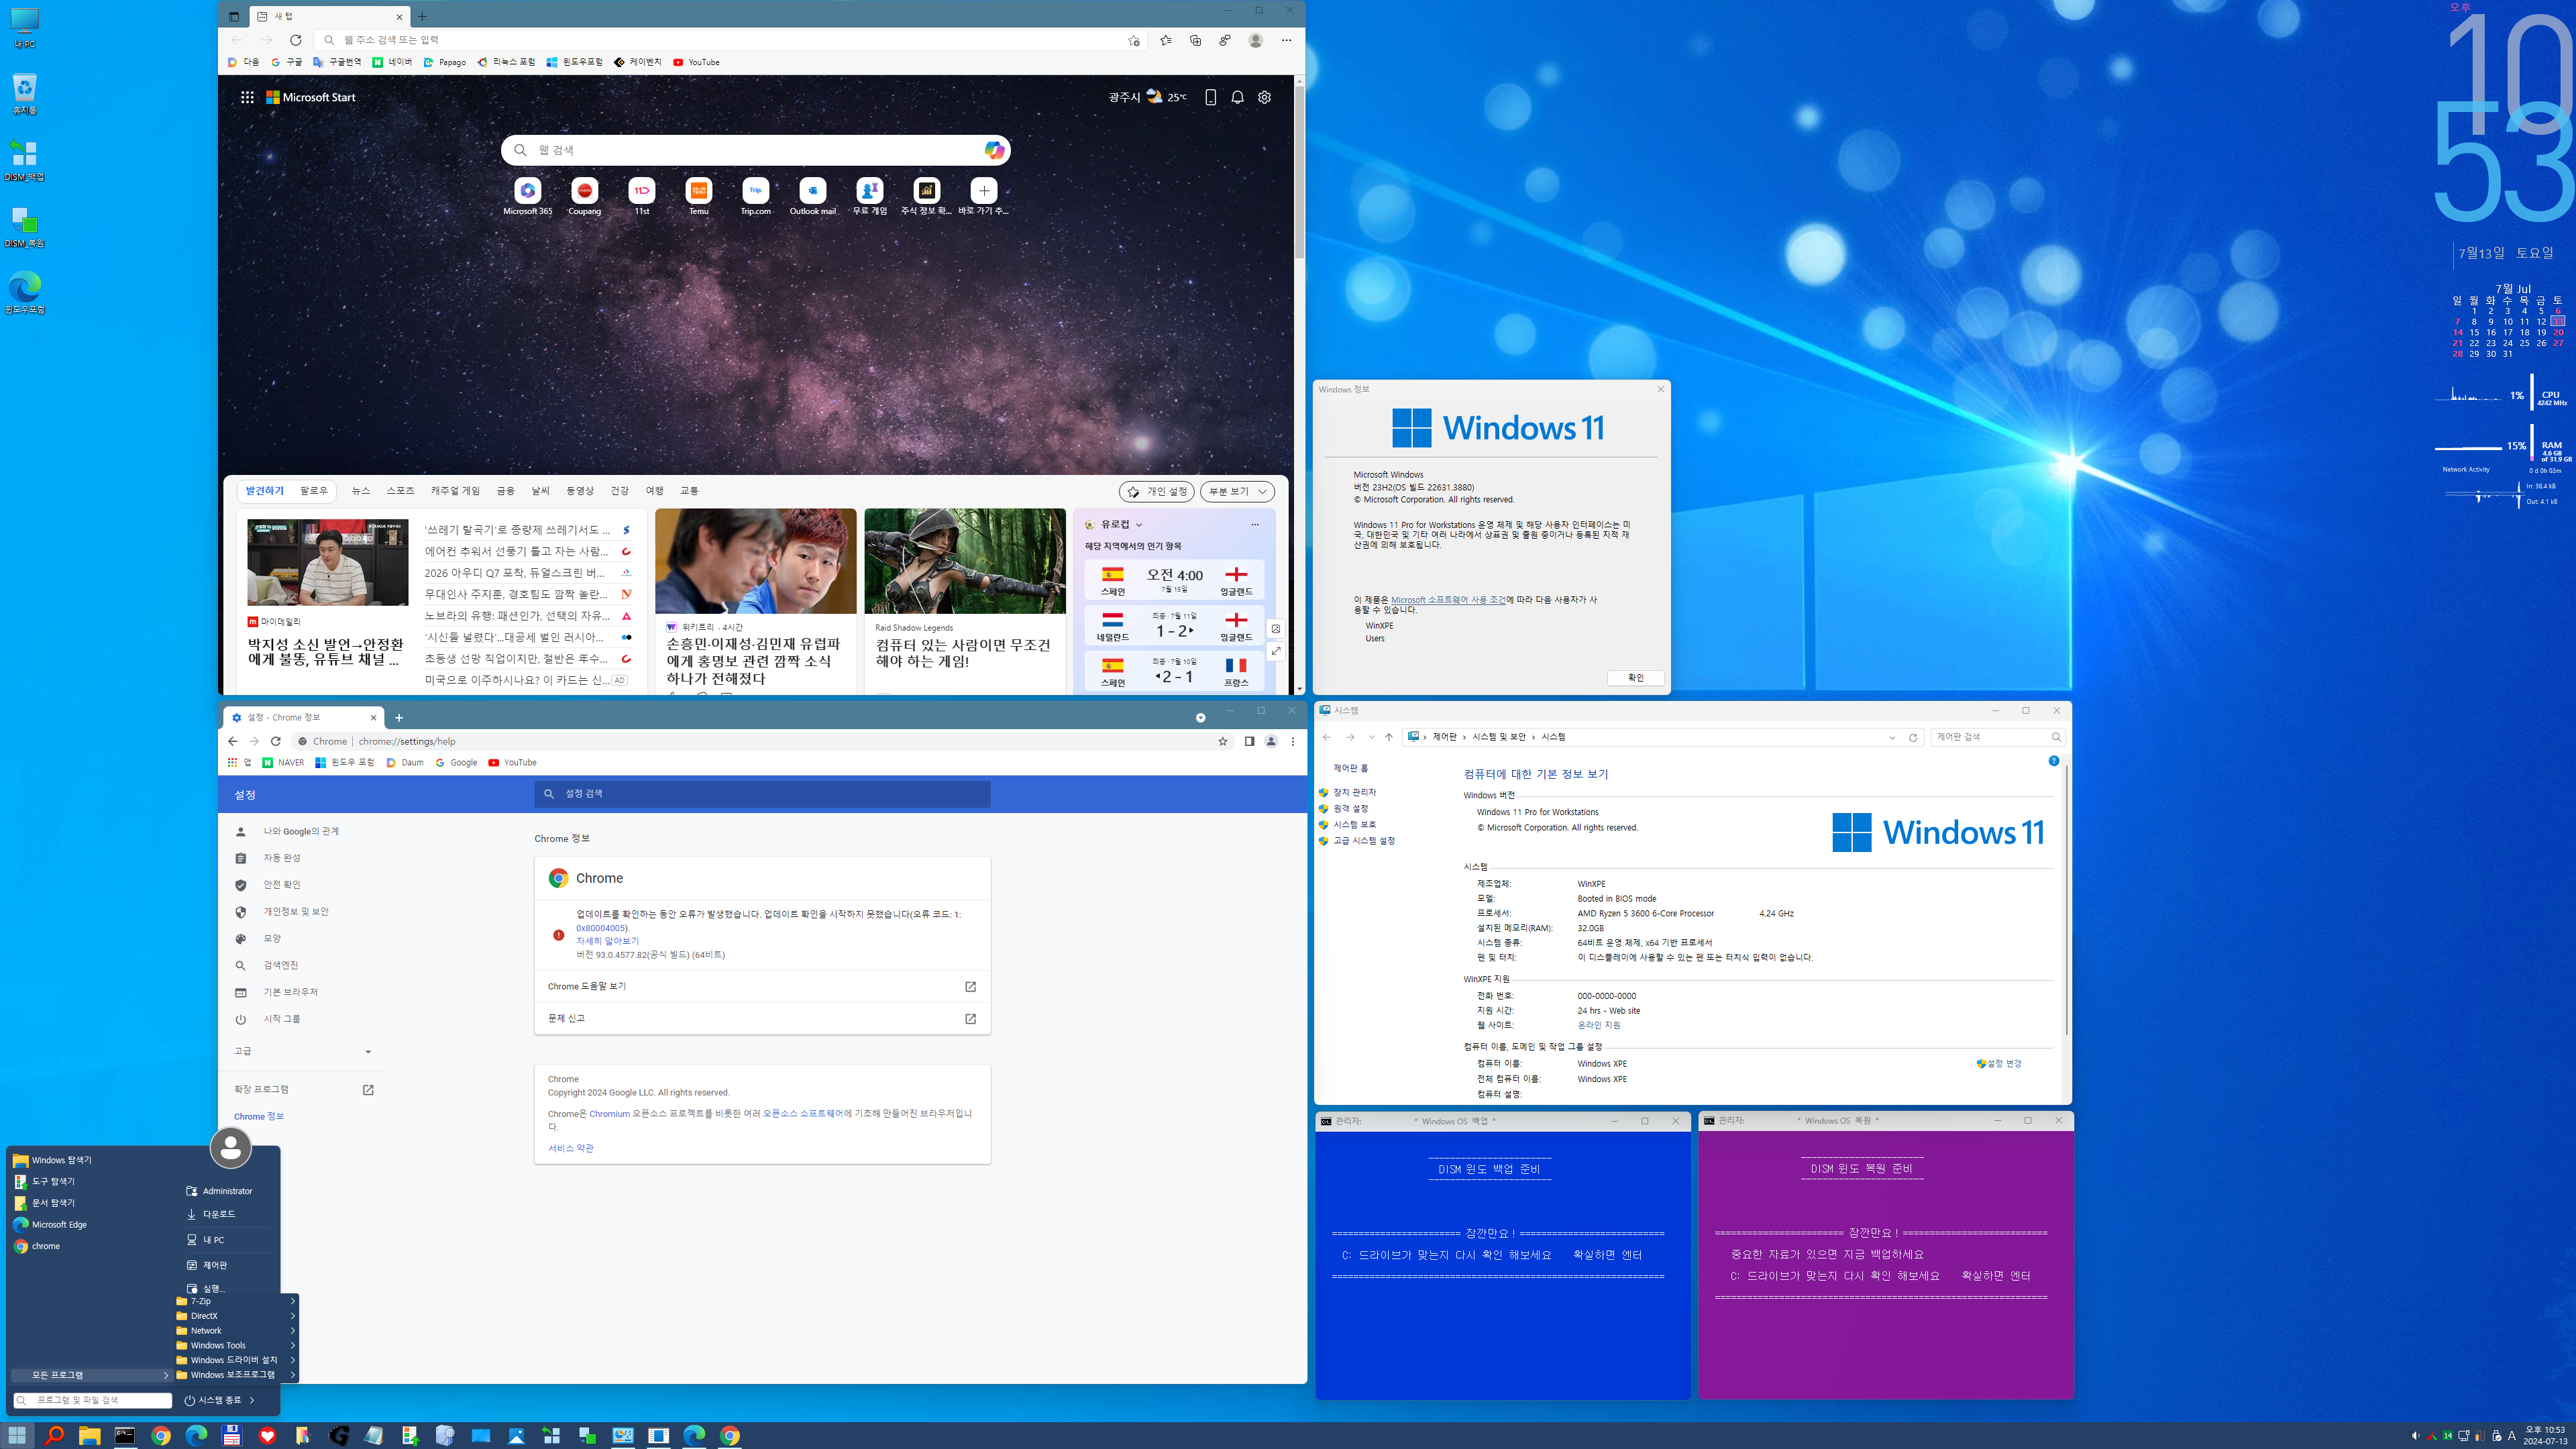Open File Explorer from the taskbar

click(x=89, y=1435)
